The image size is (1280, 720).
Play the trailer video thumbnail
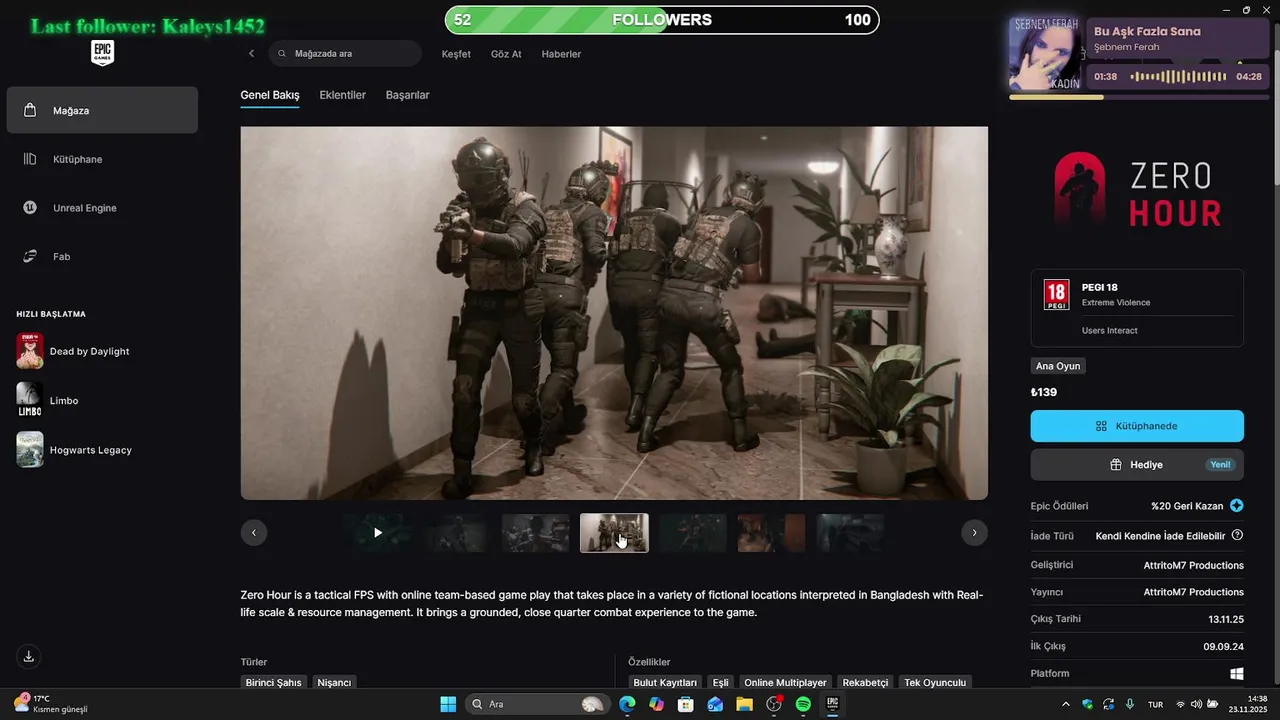pos(378,533)
